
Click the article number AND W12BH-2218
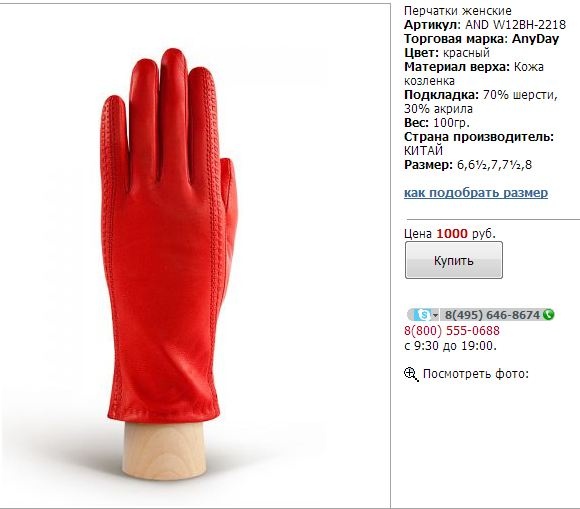coord(515,25)
